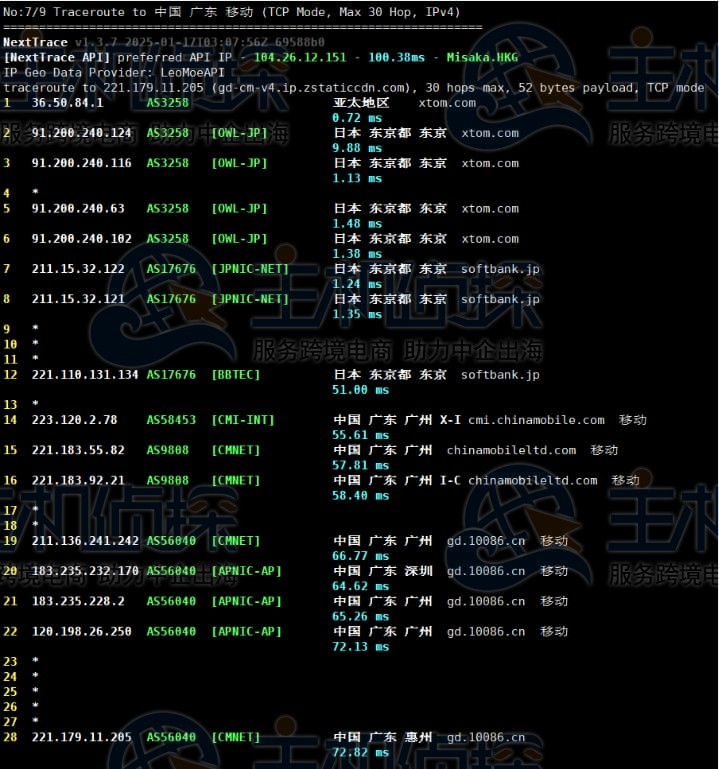Viewport: 719px width, 769px height.
Task: Click IP 221.110.131.134 at hop 12
Action: coord(85,375)
